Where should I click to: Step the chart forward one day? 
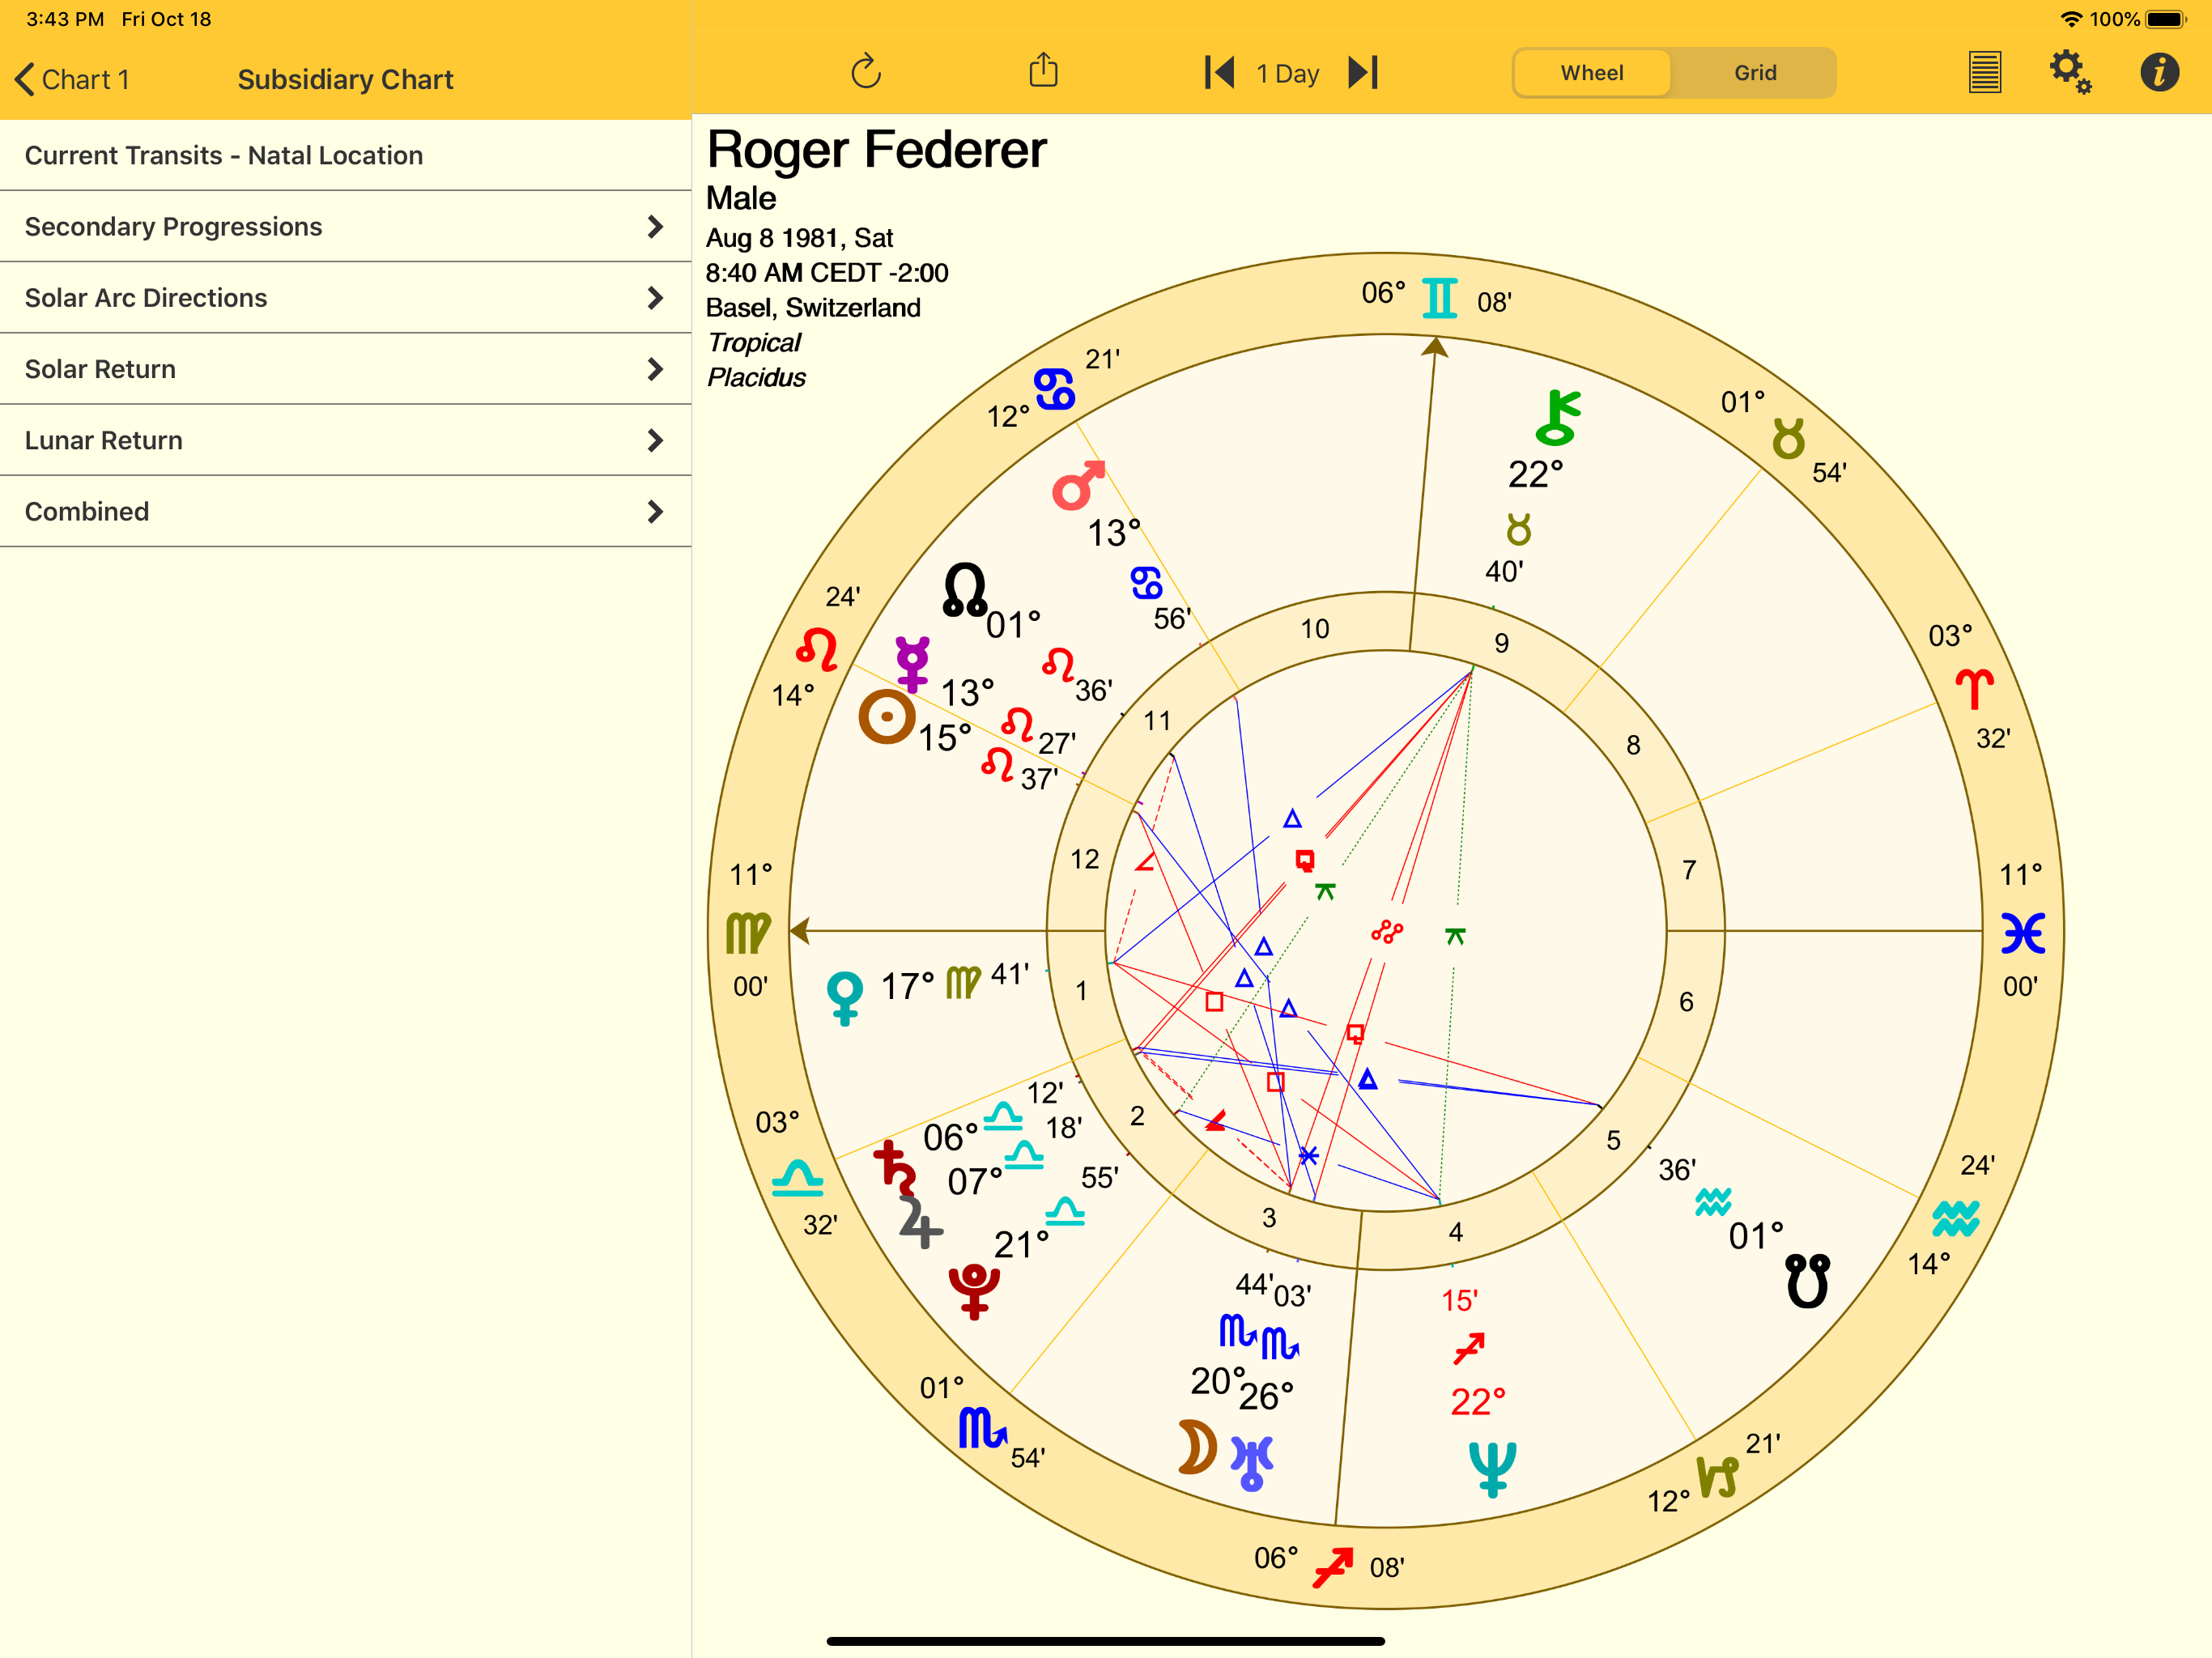(1362, 72)
